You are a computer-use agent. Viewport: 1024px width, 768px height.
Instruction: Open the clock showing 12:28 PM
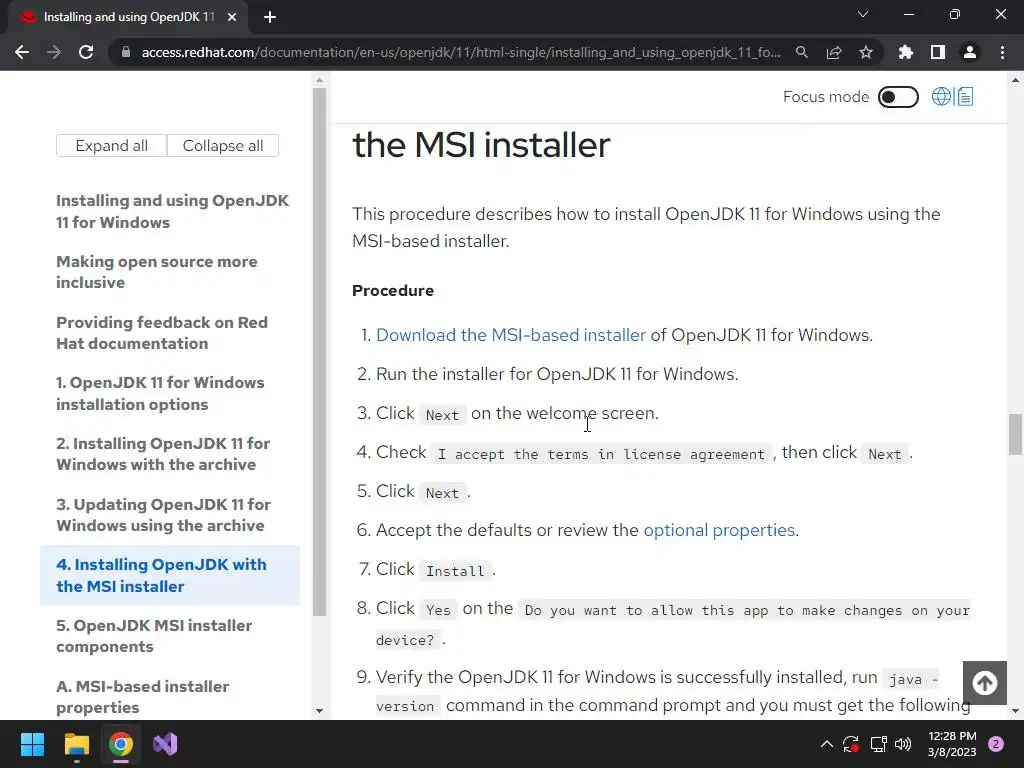click(952, 744)
